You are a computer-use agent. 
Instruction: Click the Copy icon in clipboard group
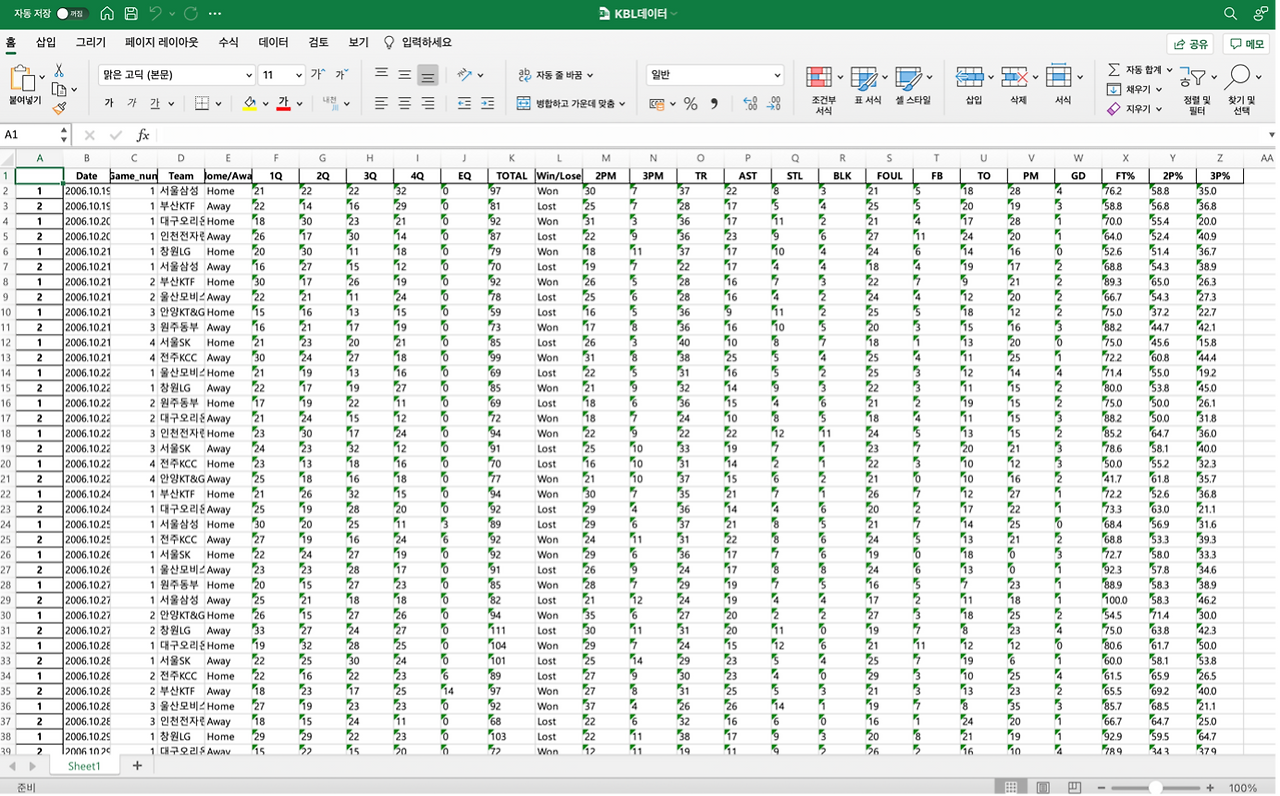click(x=59, y=89)
